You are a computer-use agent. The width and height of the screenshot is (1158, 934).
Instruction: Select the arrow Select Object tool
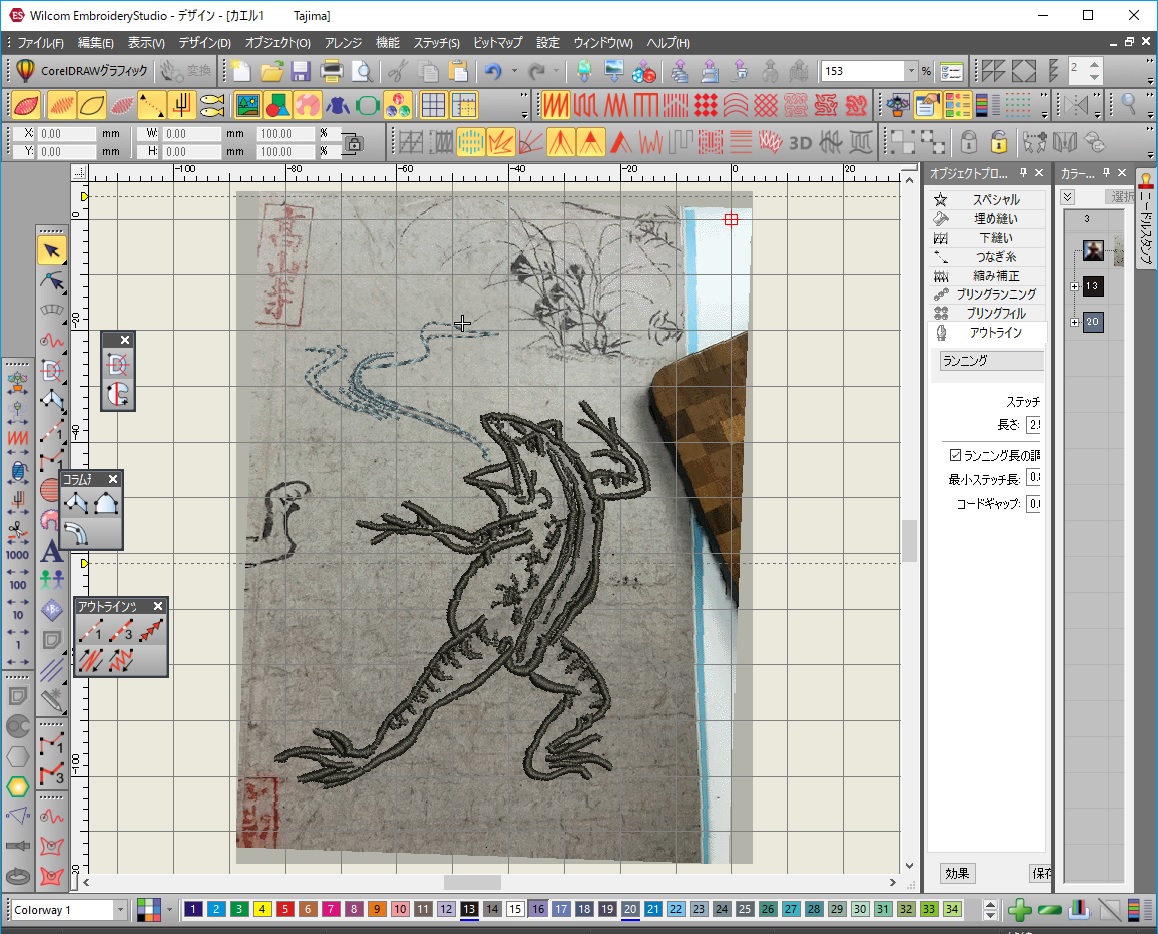pos(52,251)
